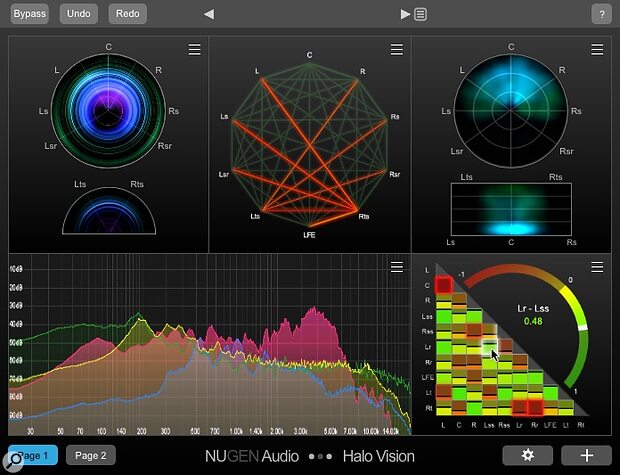This screenshot has width=620, height=475.
Task: Select the red Rt-Lr cell in correlation matrix
Action: [x=520, y=408]
